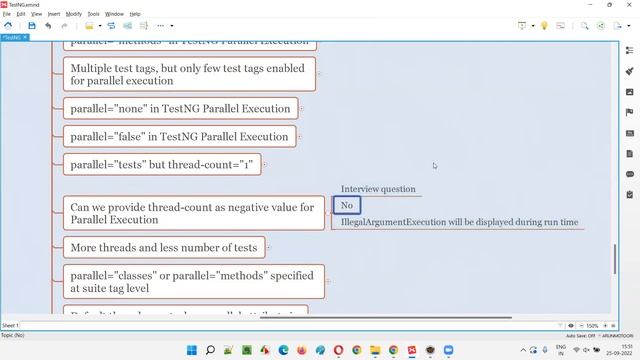
Task: Open search with the magnifier icon
Action: pyautogui.click(x=585, y=26)
